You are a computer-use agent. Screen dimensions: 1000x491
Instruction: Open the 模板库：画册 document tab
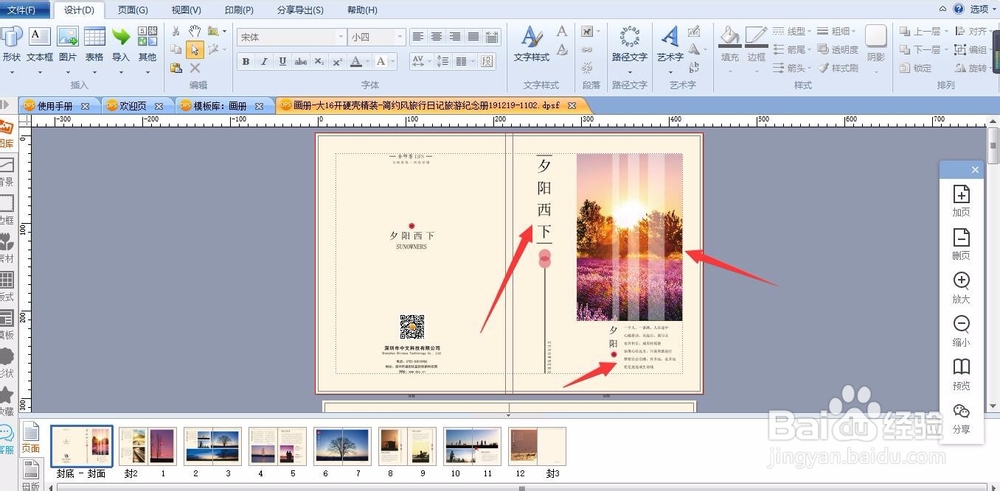[225, 106]
